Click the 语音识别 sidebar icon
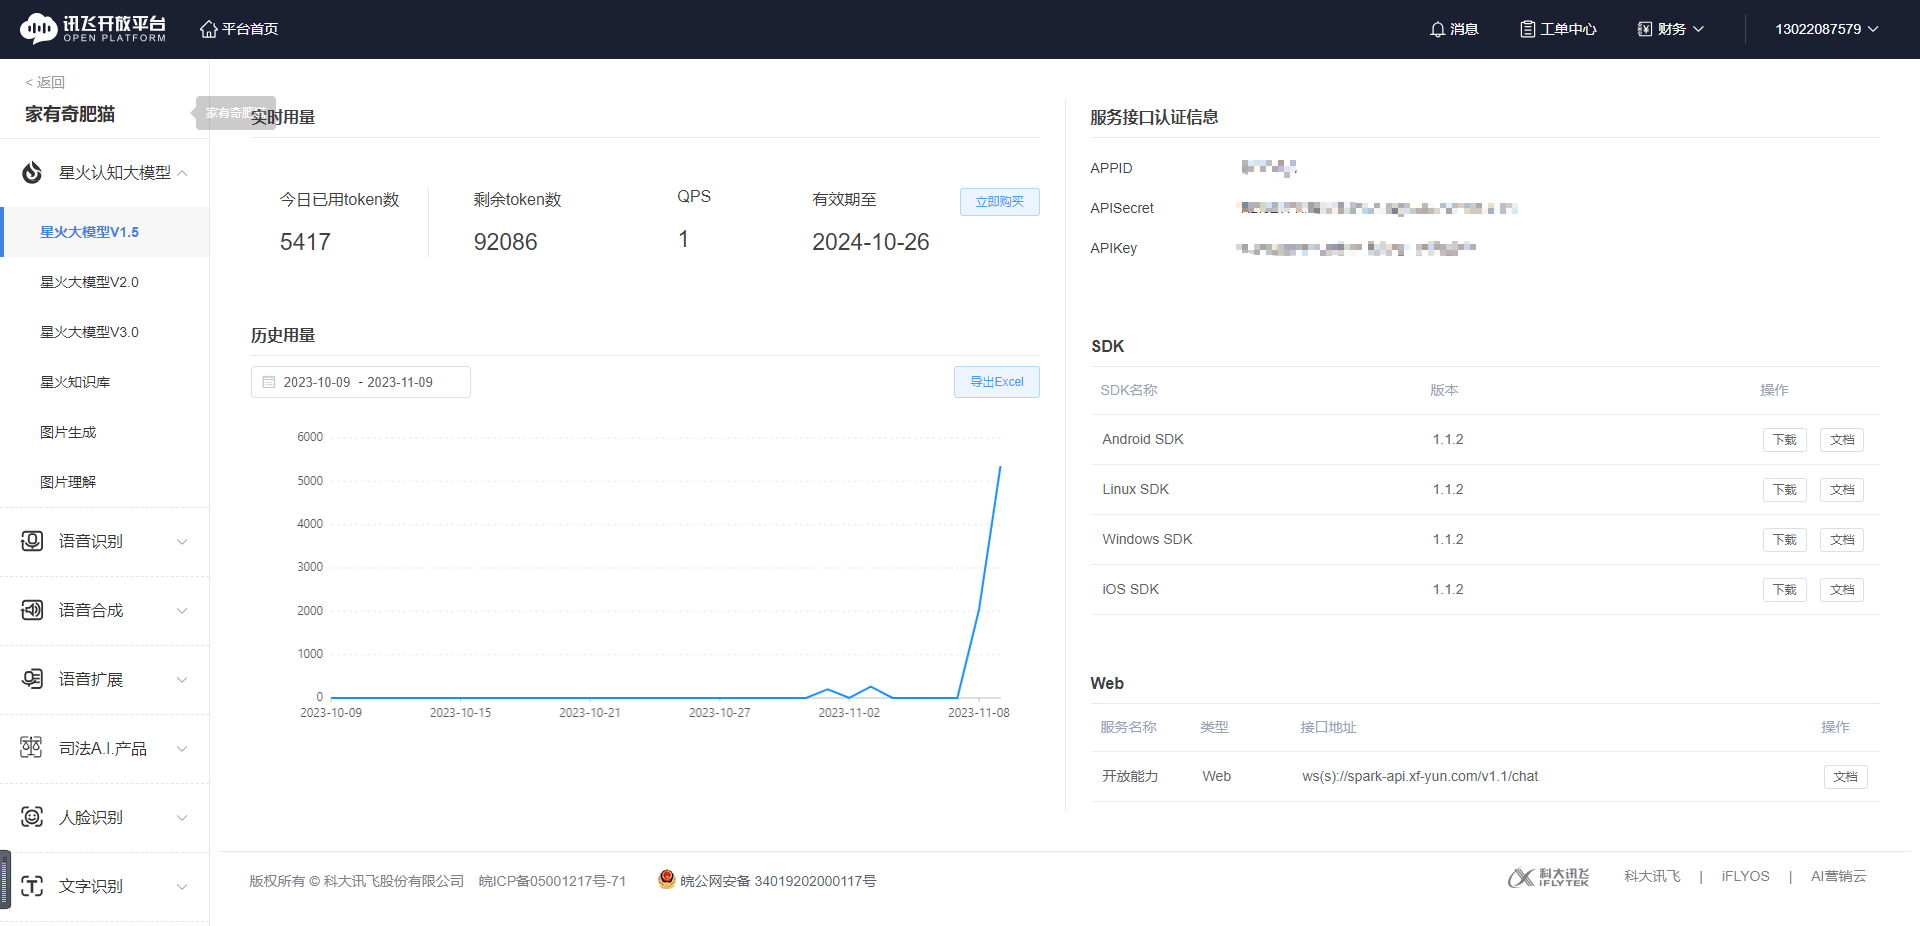The width and height of the screenshot is (1920, 926). [32, 541]
